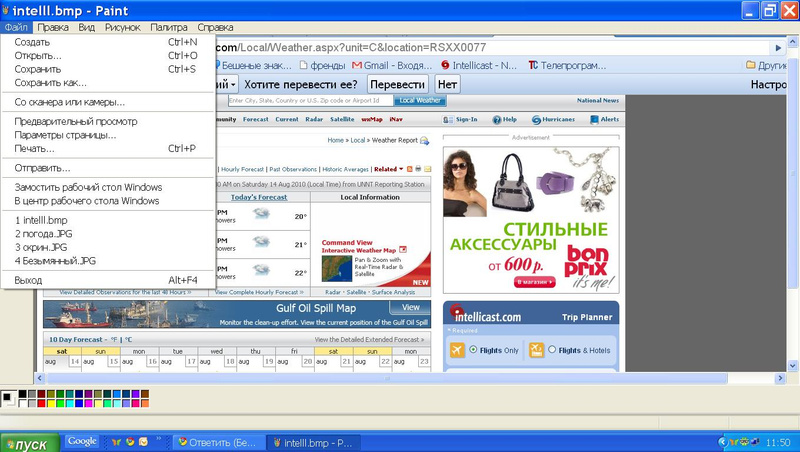Screen dimensions: 800x452
Task: Choose 'Сохранить как...' from the File menu
Action: [50, 83]
